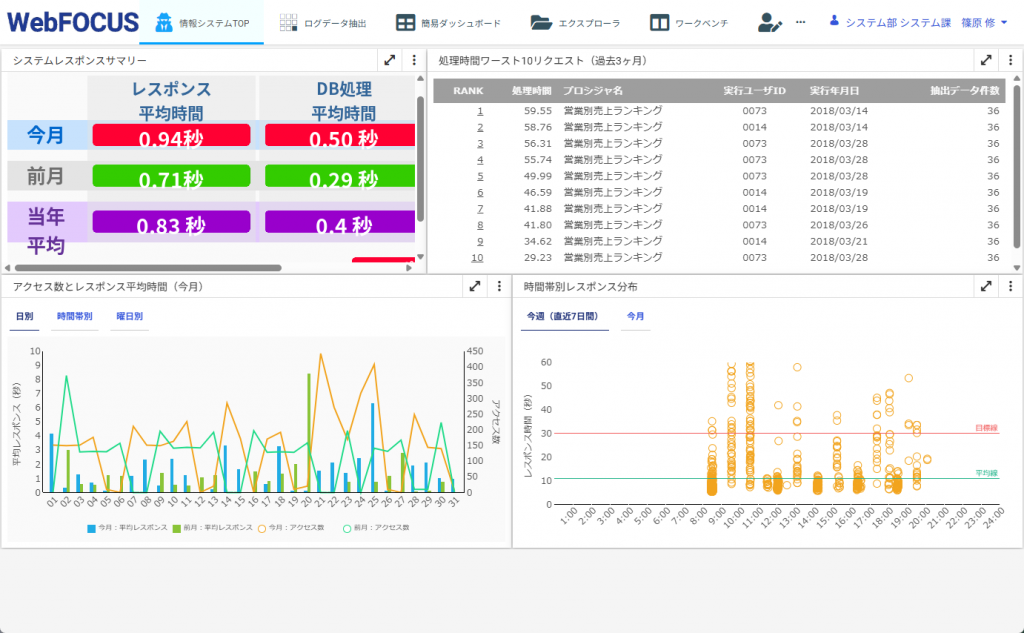The image size is (1024, 633).
Task: Open the more options ellipsis in top bar
Action: (800, 22)
